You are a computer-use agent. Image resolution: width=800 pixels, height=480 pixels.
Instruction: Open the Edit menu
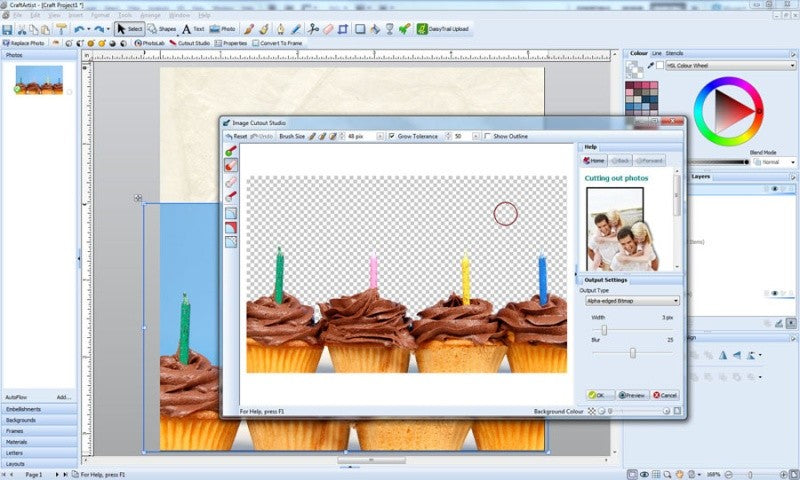pyautogui.click(x=35, y=15)
